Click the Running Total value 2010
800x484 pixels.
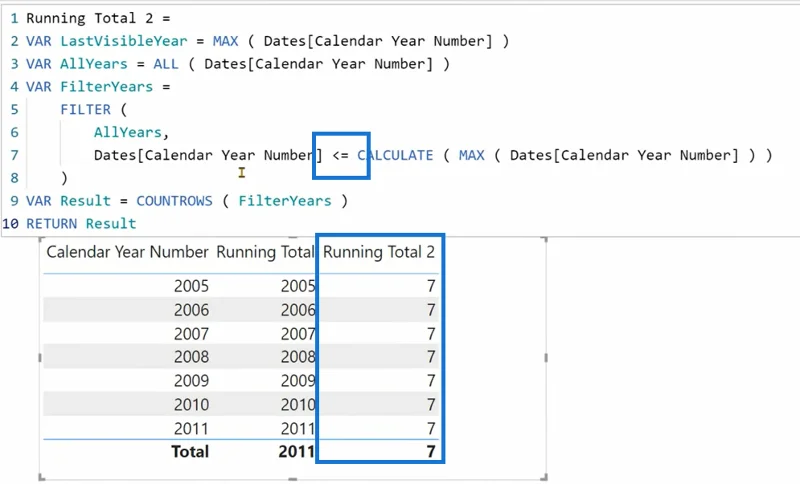(298, 404)
